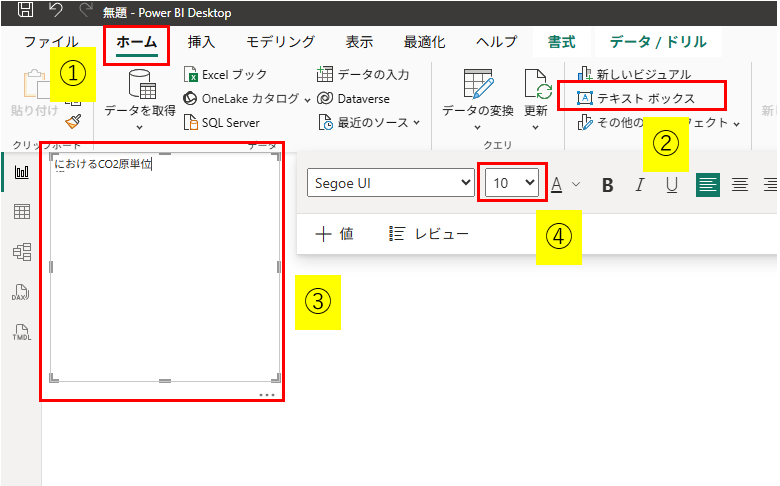Open the 表示 ribbon tab

(359, 42)
